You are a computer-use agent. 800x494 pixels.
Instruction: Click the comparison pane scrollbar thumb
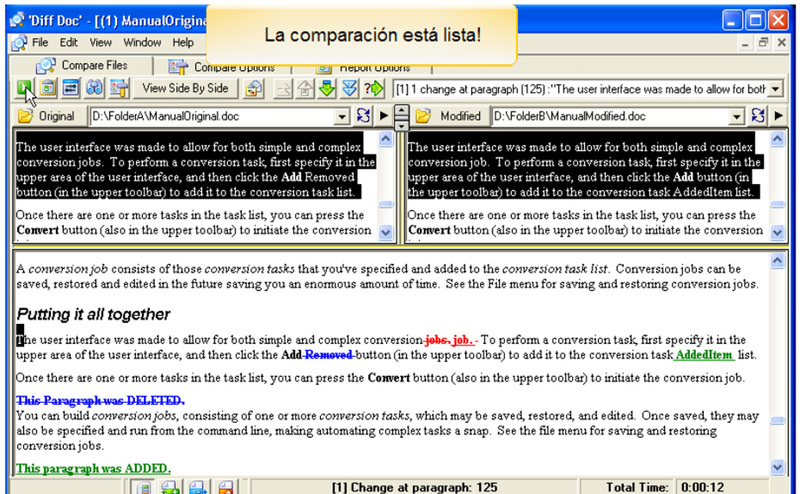pyautogui.click(x=777, y=421)
